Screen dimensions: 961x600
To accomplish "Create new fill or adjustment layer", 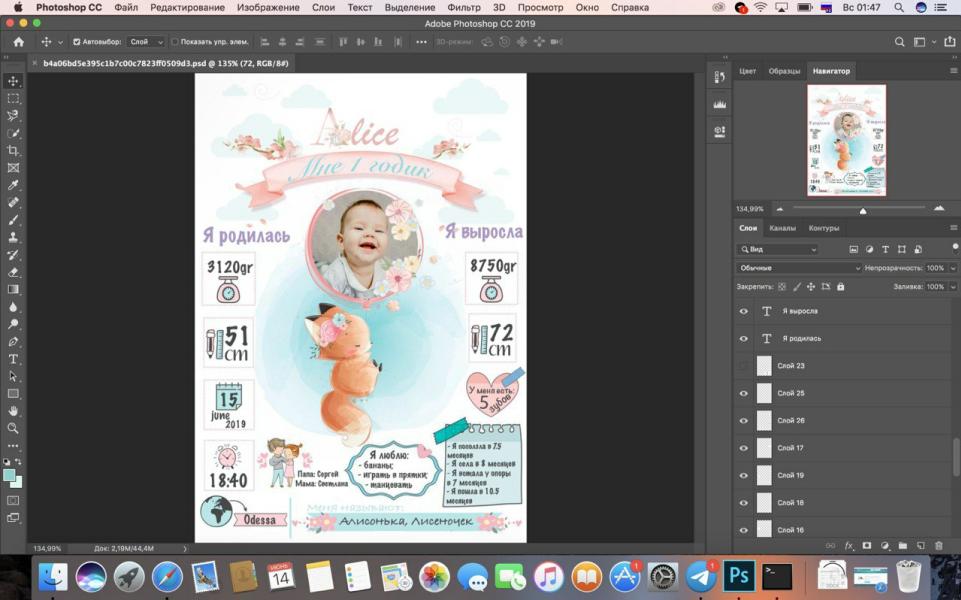I will (x=885, y=545).
